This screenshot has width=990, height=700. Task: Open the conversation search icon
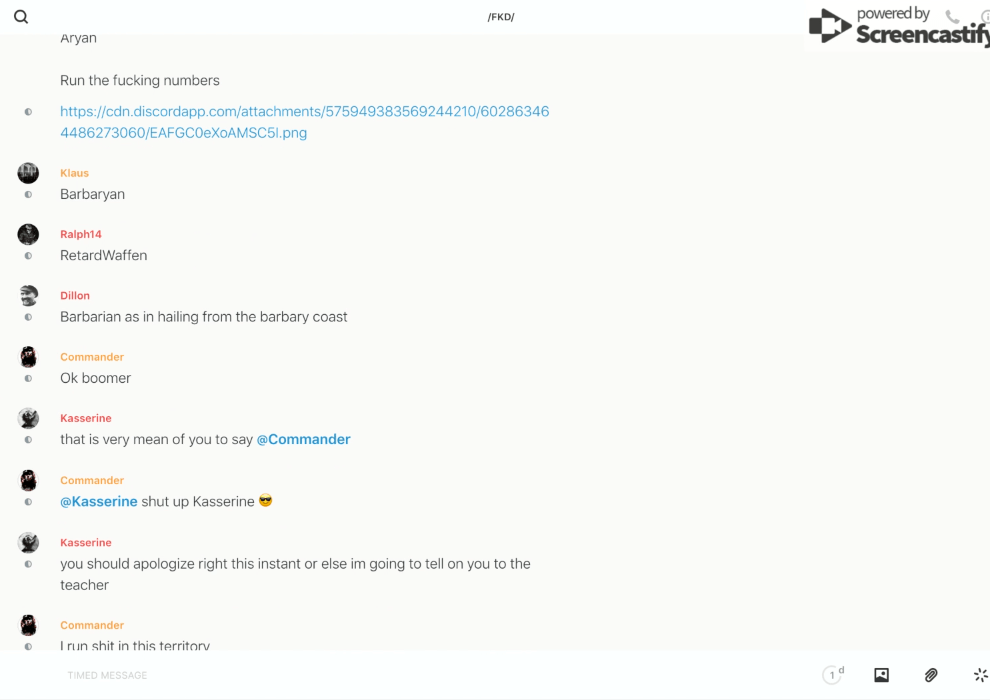[x=21, y=17]
